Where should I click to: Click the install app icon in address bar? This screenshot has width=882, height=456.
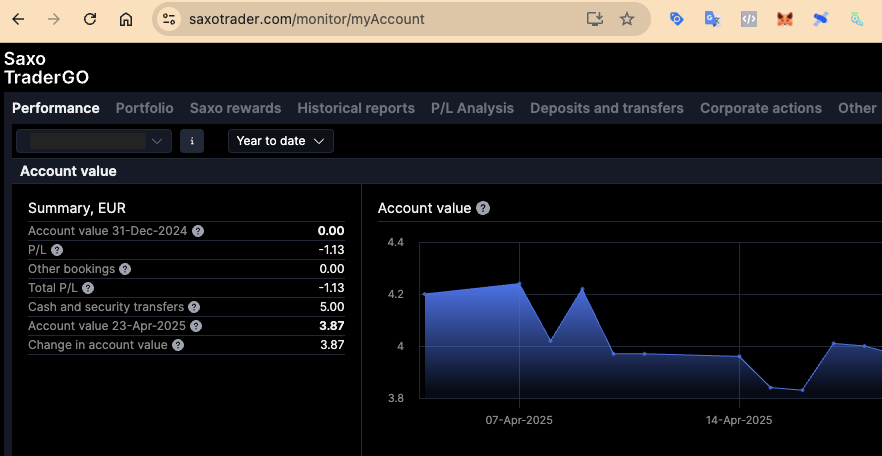(595, 19)
